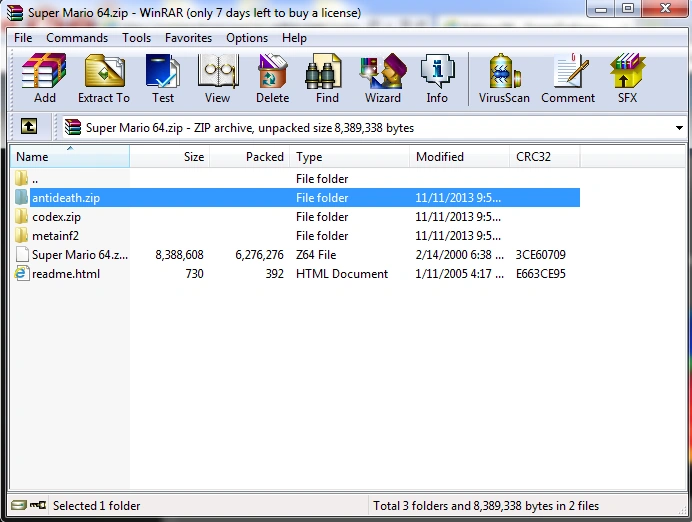Image resolution: width=692 pixels, height=522 pixels.
Task: Click the Delete files icon
Action: click(x=272, y=78)
